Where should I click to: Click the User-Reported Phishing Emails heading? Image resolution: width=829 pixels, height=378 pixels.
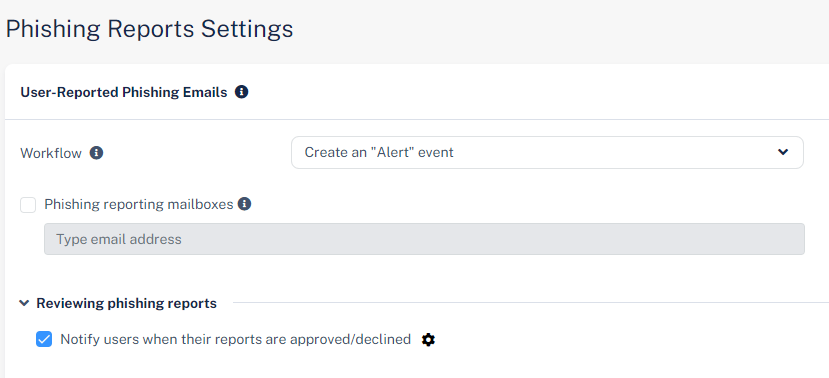[124, 93]
